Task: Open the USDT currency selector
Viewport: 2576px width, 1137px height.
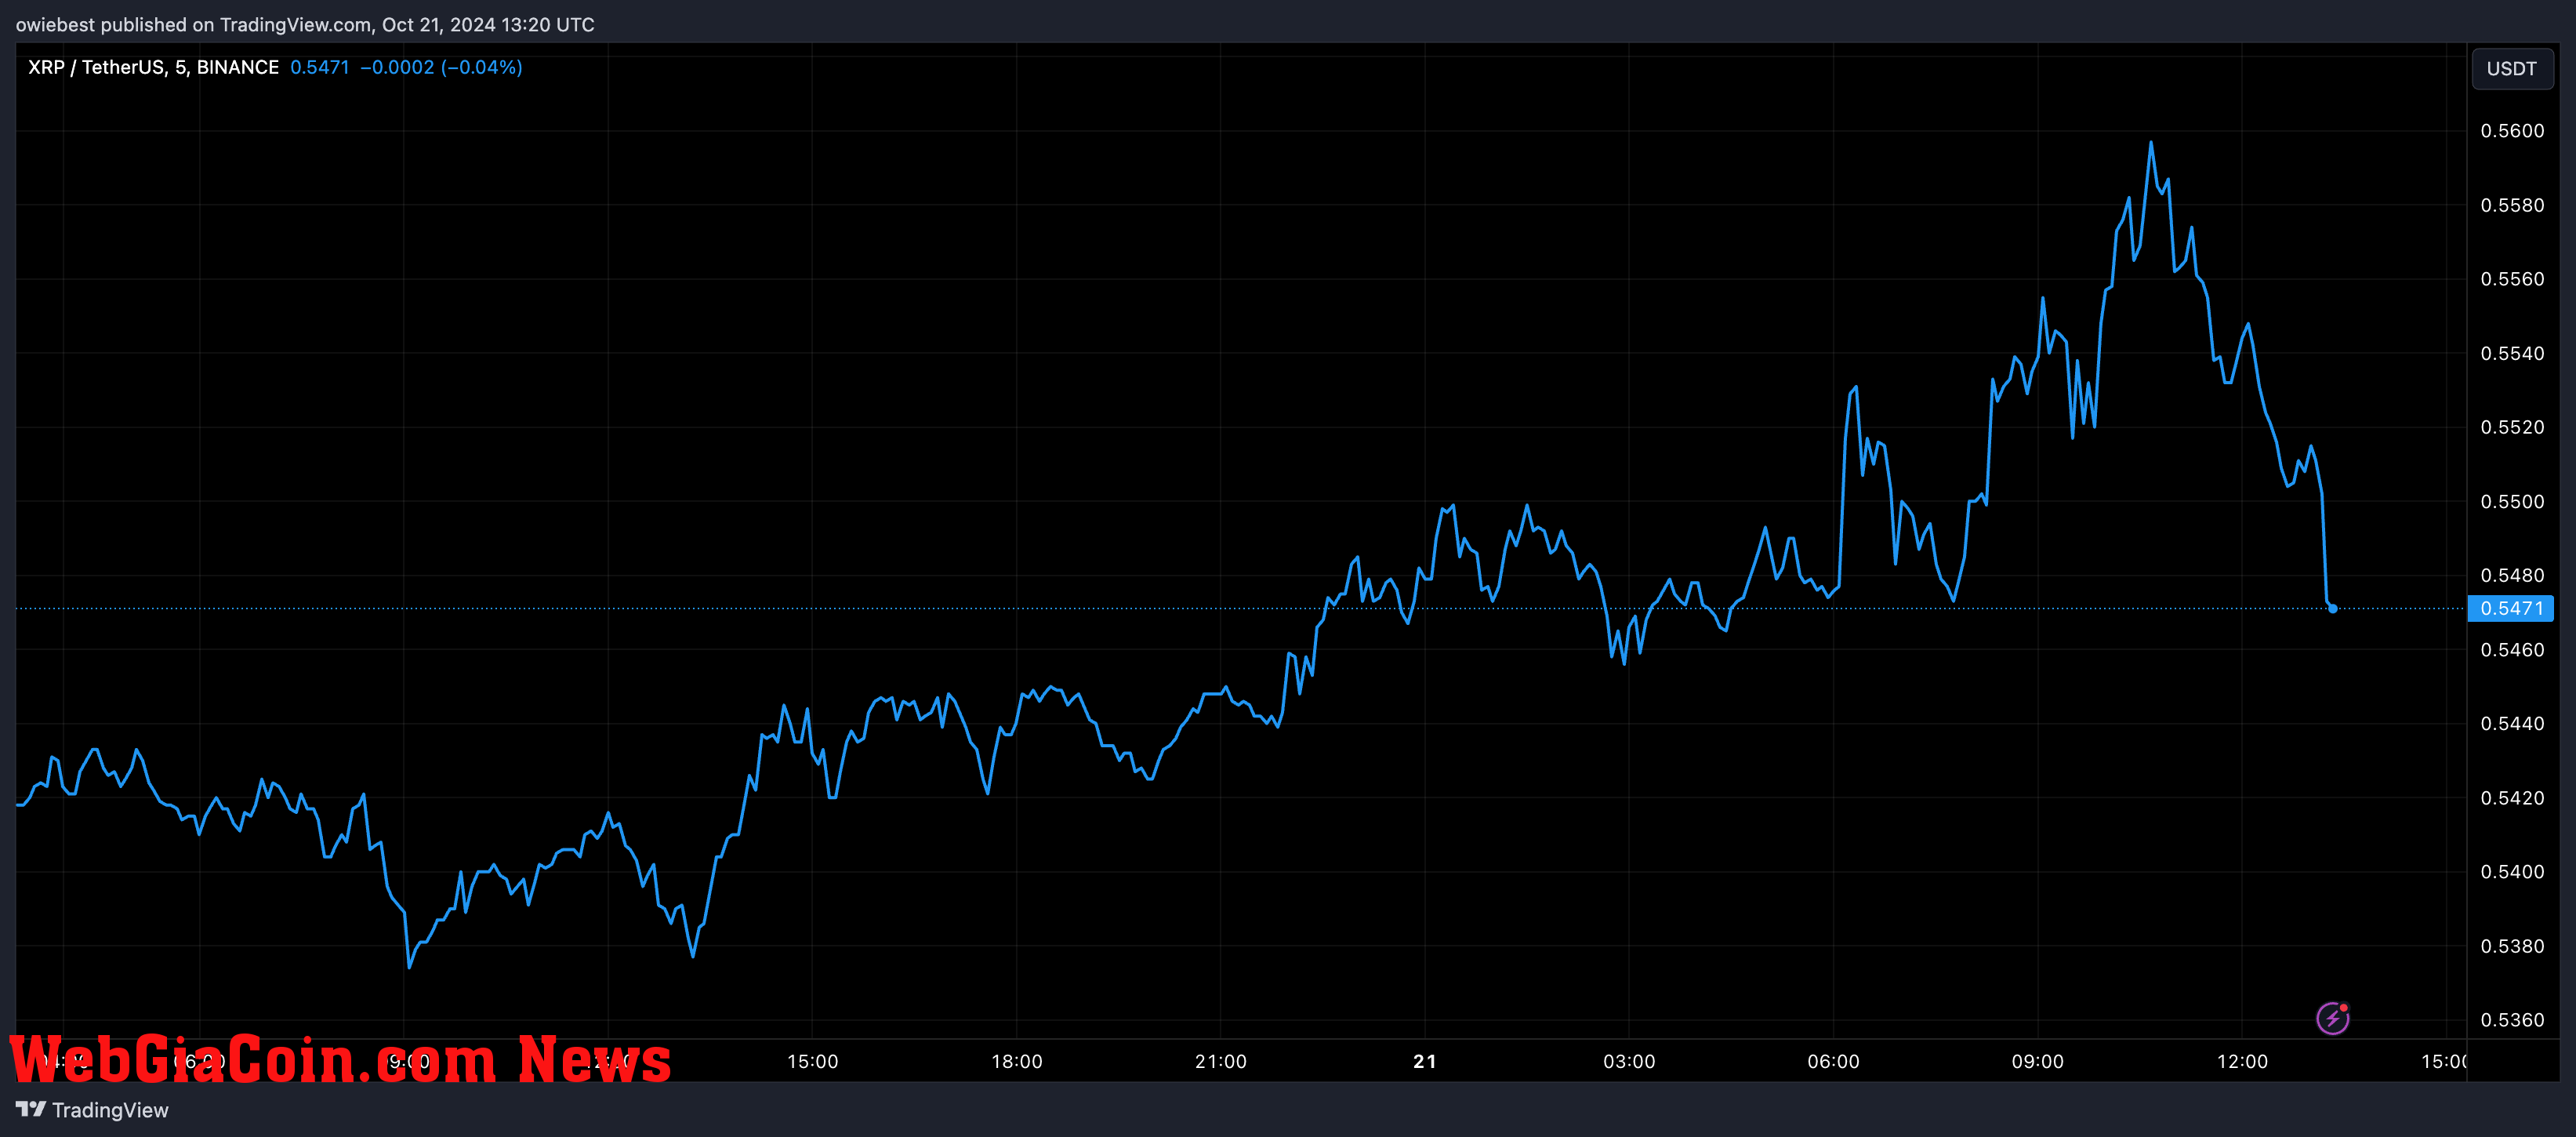Action: click(2511, 69)
